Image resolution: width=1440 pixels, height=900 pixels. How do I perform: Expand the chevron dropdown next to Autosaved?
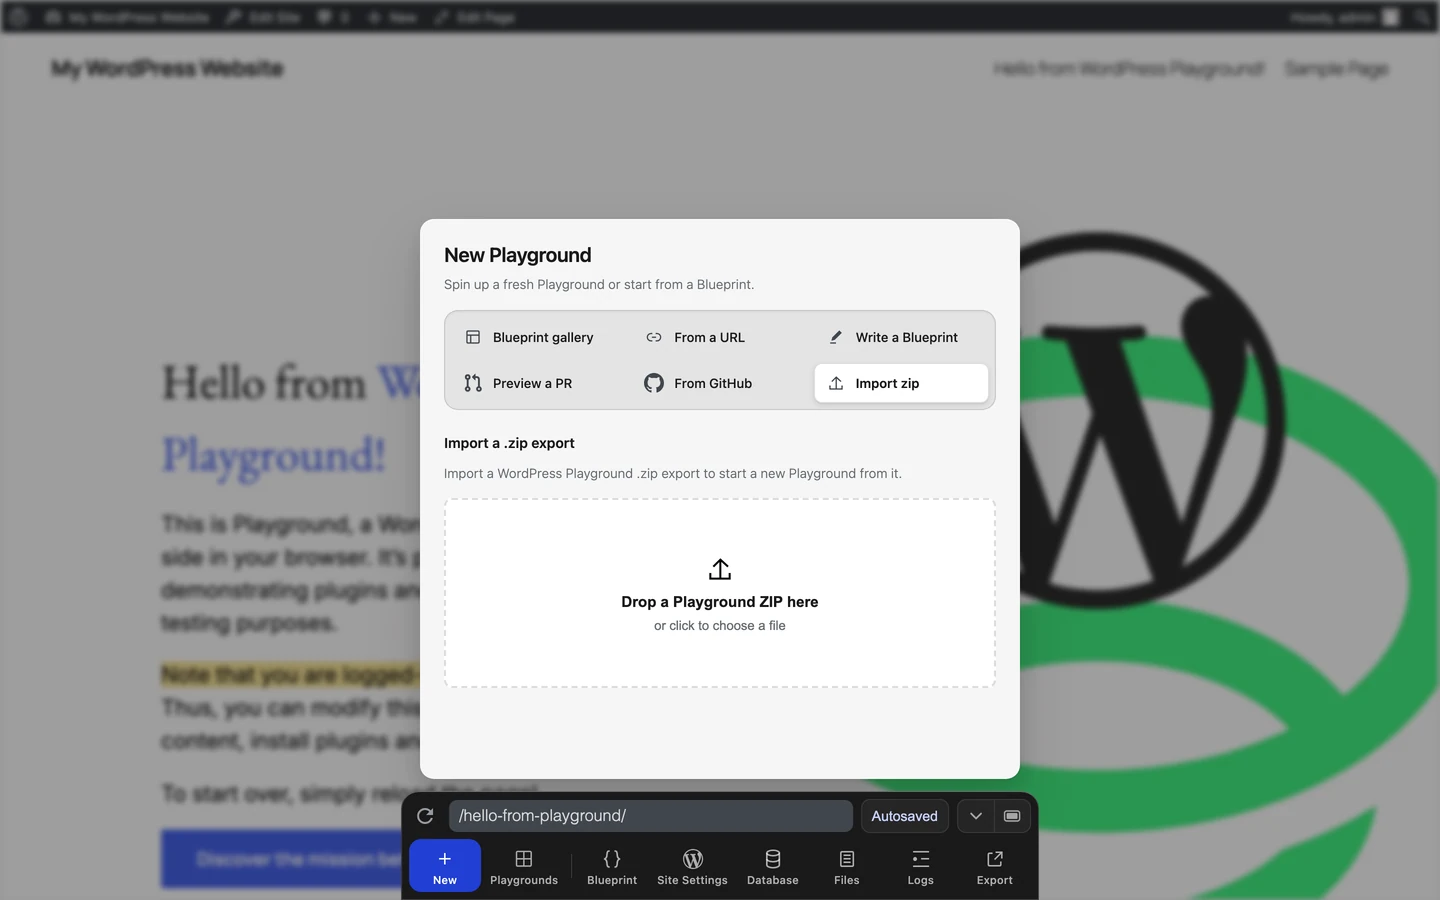975,816
